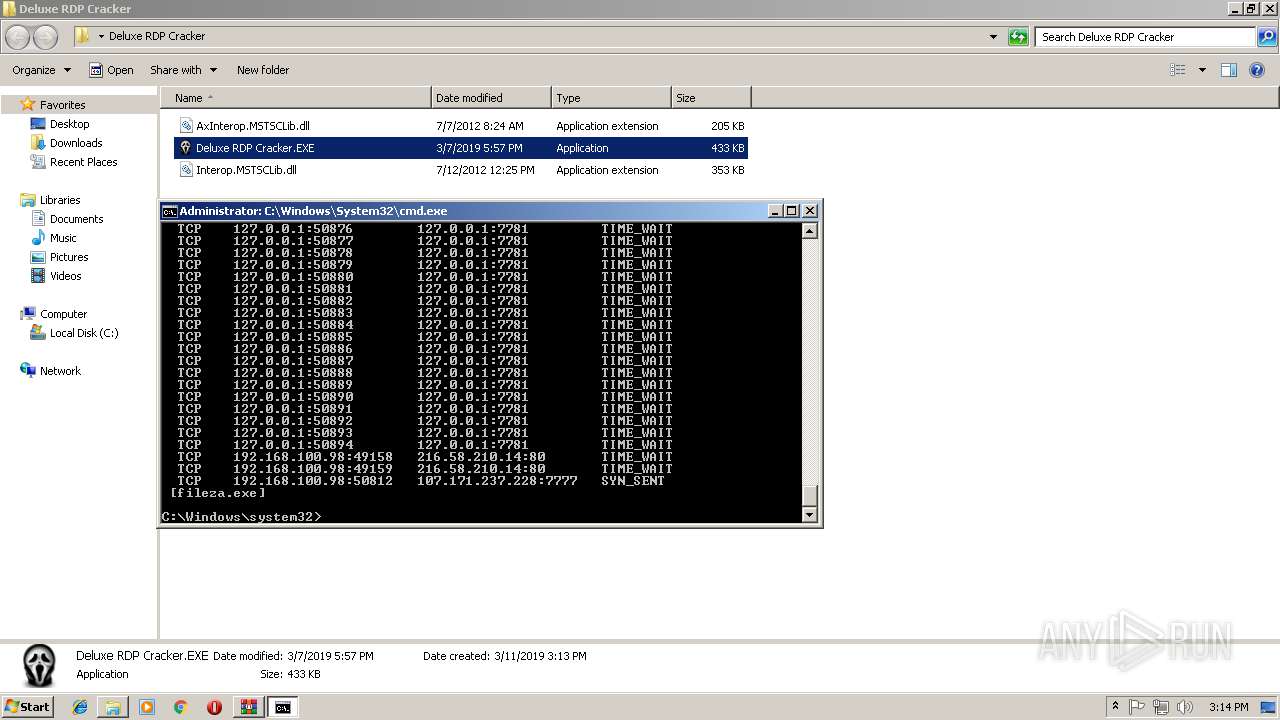Viewport: 1280px width, 720px height.
Task: Toggle the preview pane icon
Action: 1229,70
